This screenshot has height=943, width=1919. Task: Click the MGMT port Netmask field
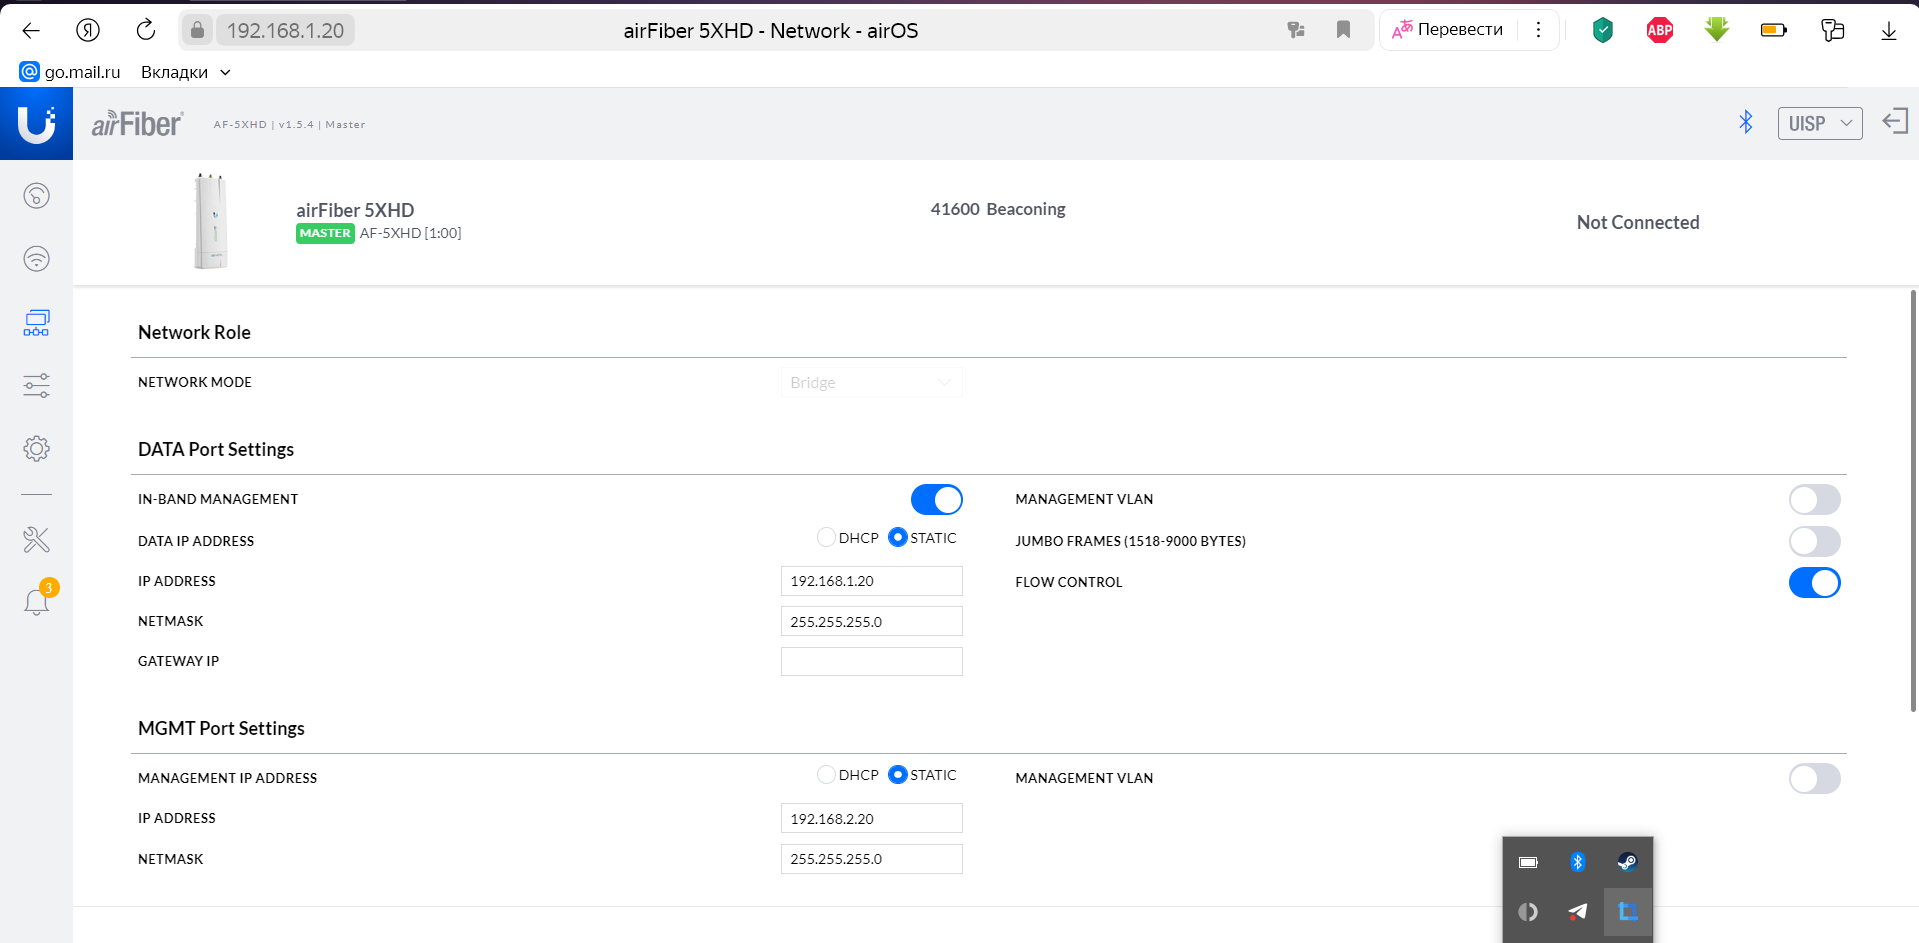pos(871,859)
